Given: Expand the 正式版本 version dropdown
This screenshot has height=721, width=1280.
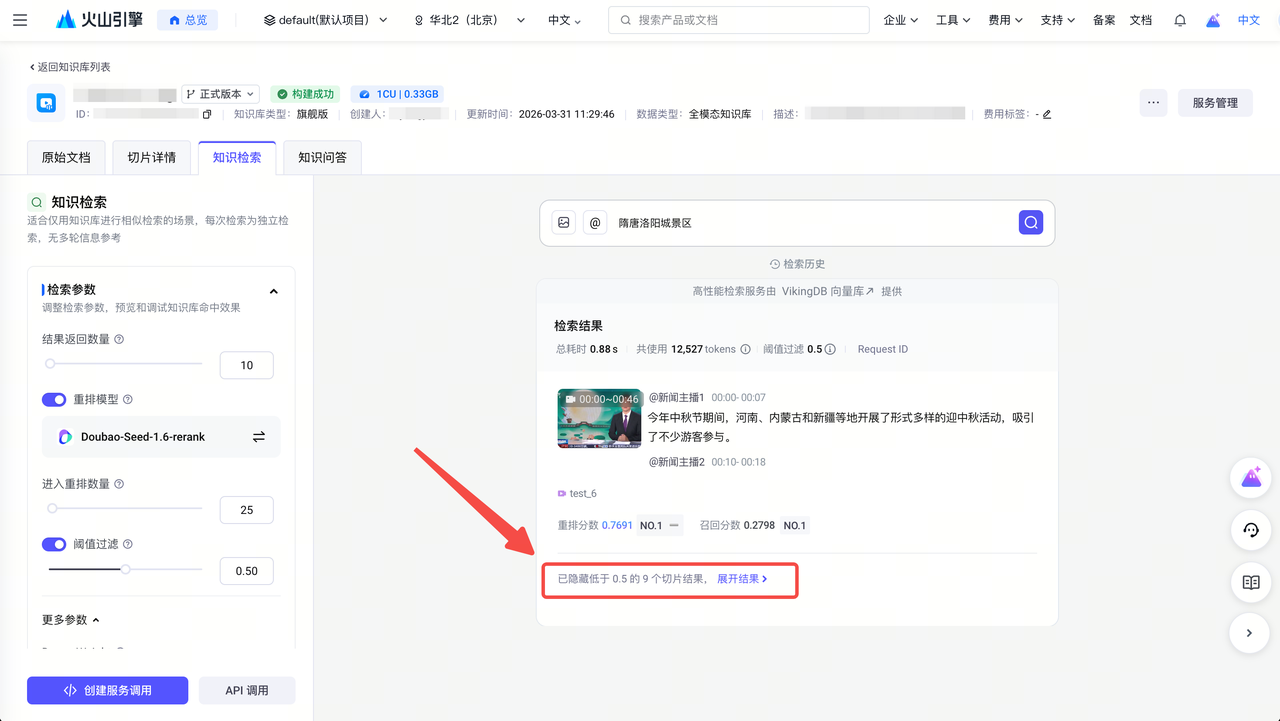Looking at the screenshot, I should tap(220, 94).
